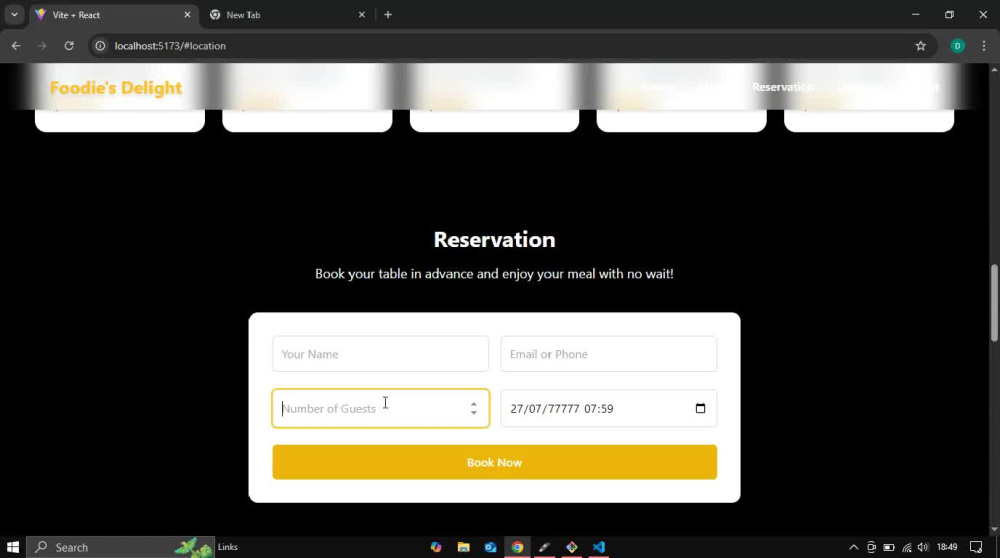1000x558 pixels.
Task: Click the Reservation heading
Action: 494,240
